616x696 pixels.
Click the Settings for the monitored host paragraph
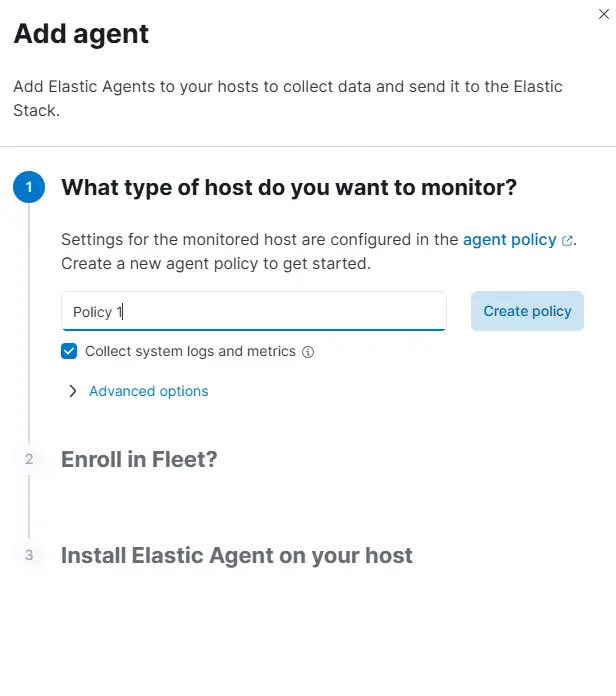pyautogui.click(x=319, y=251)
